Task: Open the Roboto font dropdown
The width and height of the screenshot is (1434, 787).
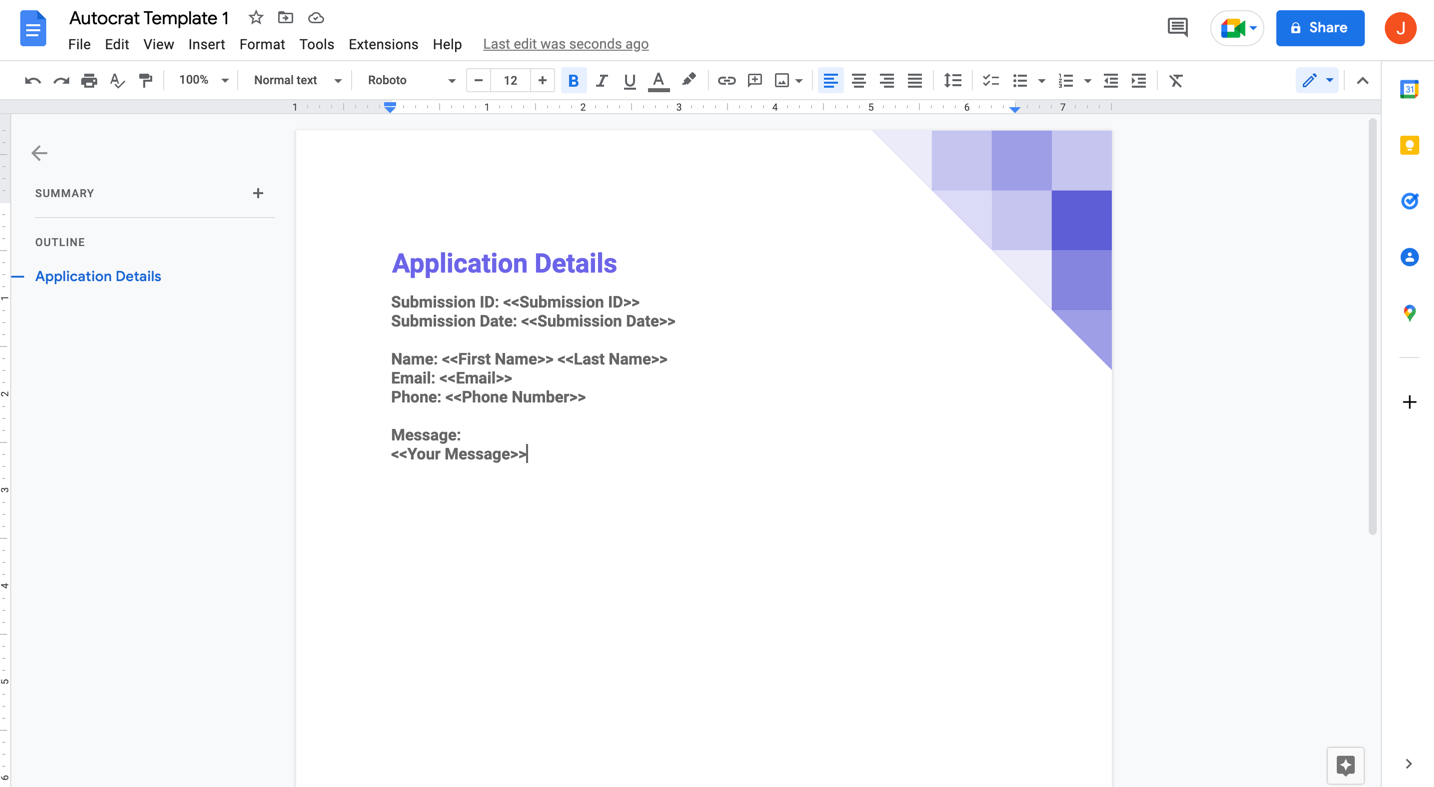Action: [411, 80]
